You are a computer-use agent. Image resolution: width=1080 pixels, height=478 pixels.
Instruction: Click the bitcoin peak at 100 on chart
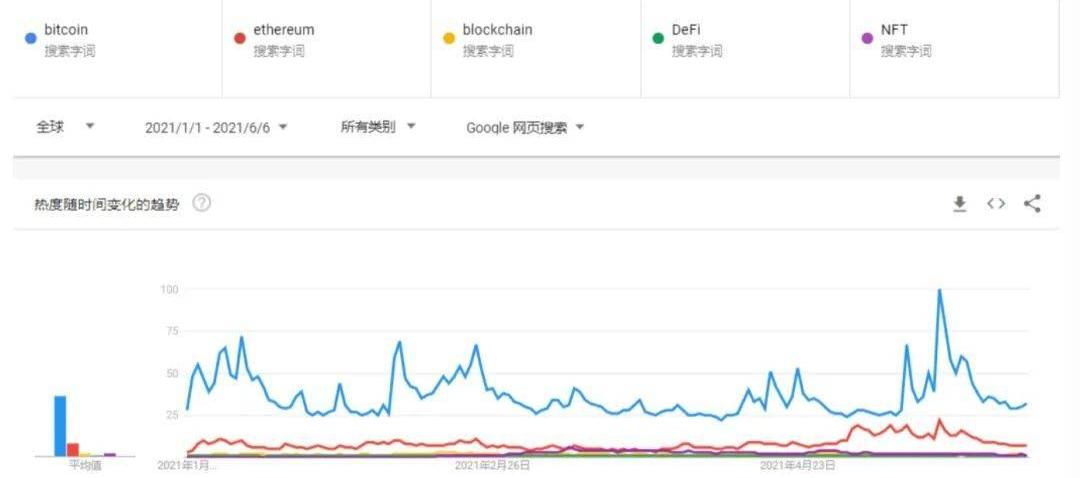[x=939, y=291]
